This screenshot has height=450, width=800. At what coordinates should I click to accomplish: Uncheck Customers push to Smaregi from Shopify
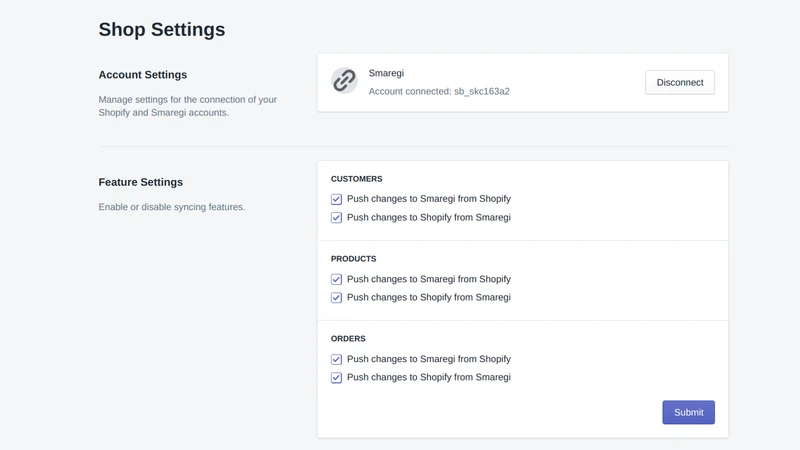(x=336, y=199)
